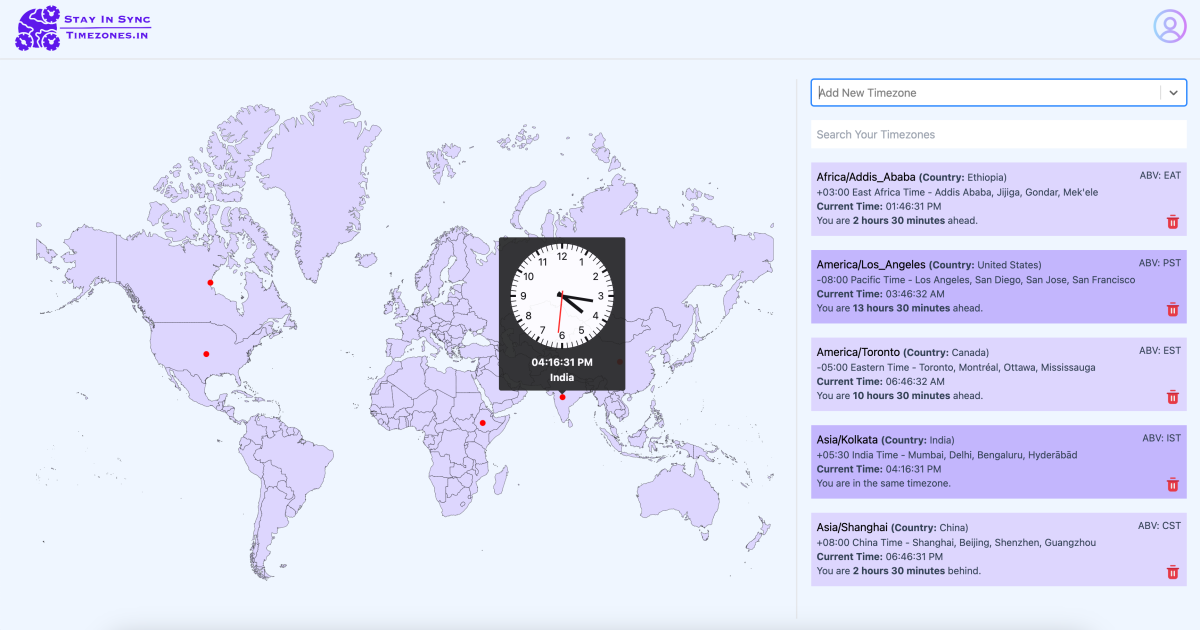1200x630 pixels.
Task: Select the Asia/Shanghai timezone title
Action: click(x=852, y=527)
